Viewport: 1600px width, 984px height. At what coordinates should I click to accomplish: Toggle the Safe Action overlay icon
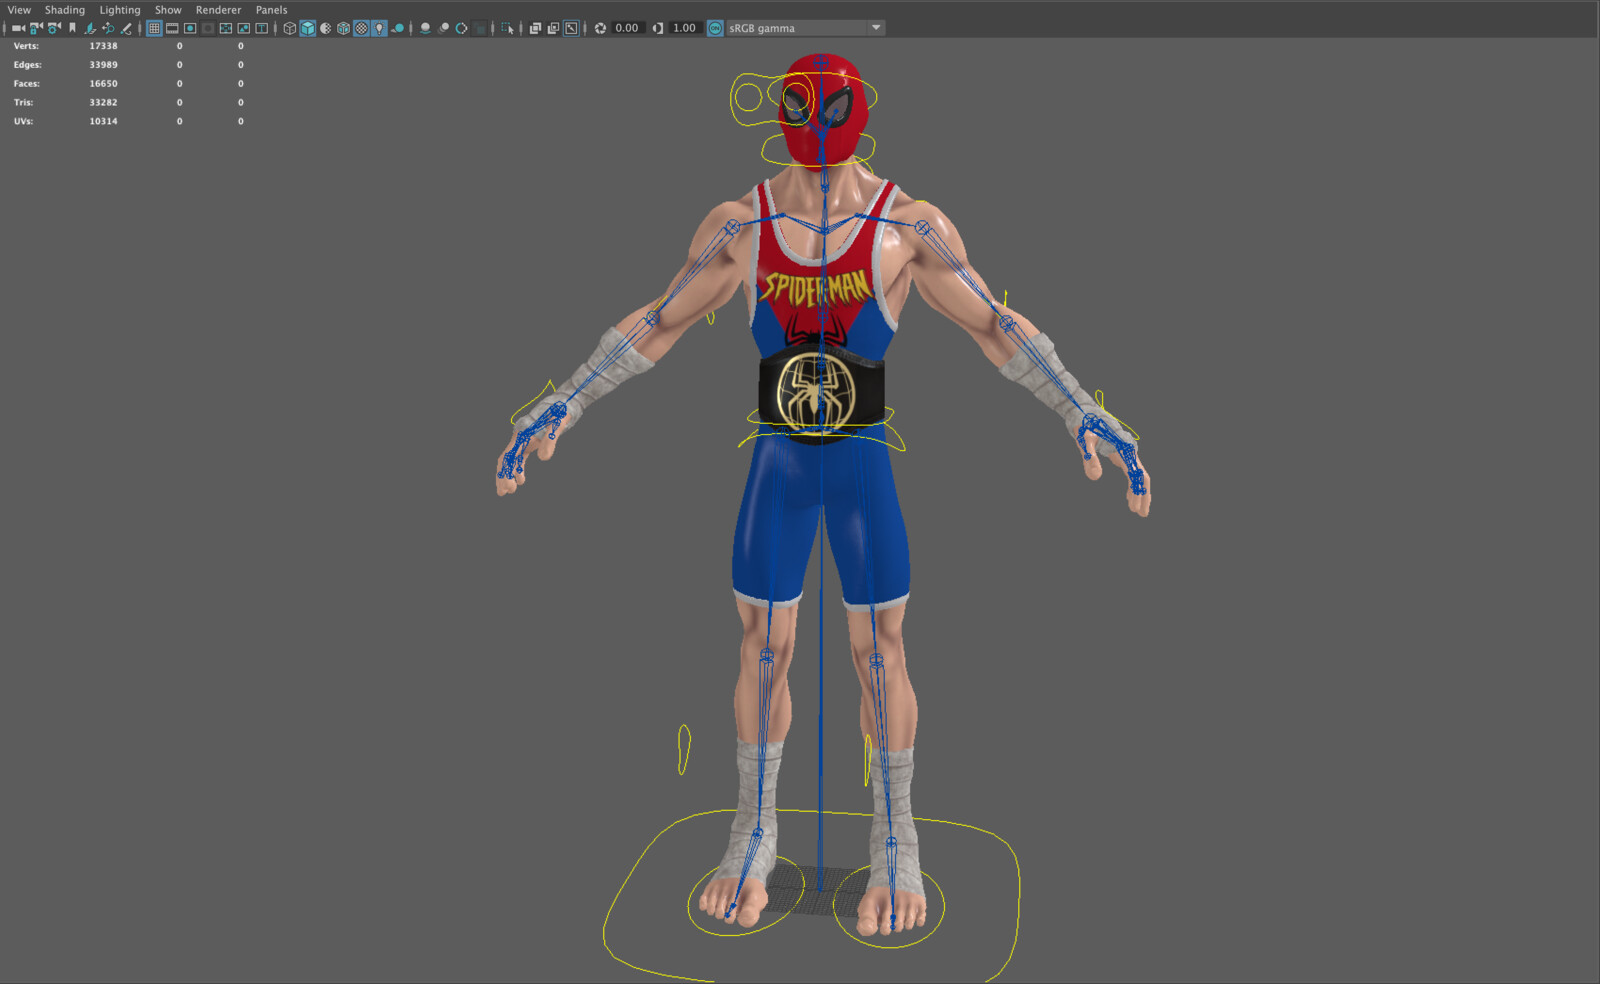[244, 28]
